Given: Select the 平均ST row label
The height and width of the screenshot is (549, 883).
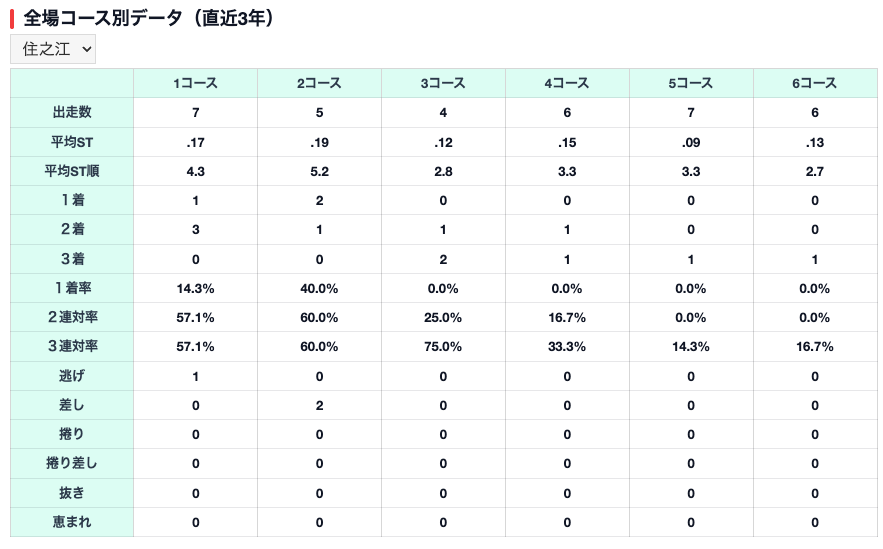Looking at the screenshot, I should 72,142.
